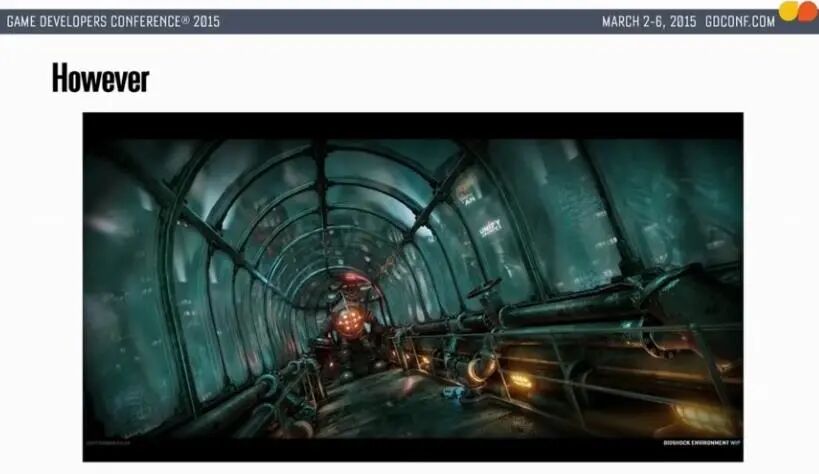Click the "Bioshock Environment WIP" caption
Viewport: 819px width, 474px height.
pyautogui.click(x=701, y=443)
